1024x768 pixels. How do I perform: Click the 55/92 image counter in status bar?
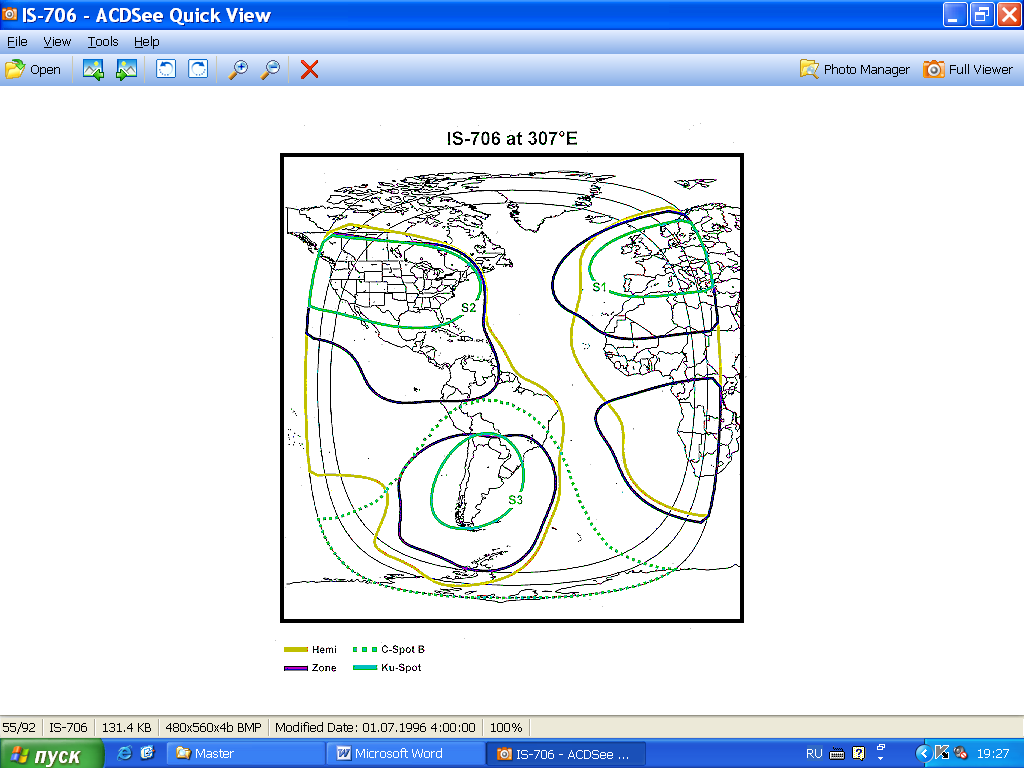point(19,728)
